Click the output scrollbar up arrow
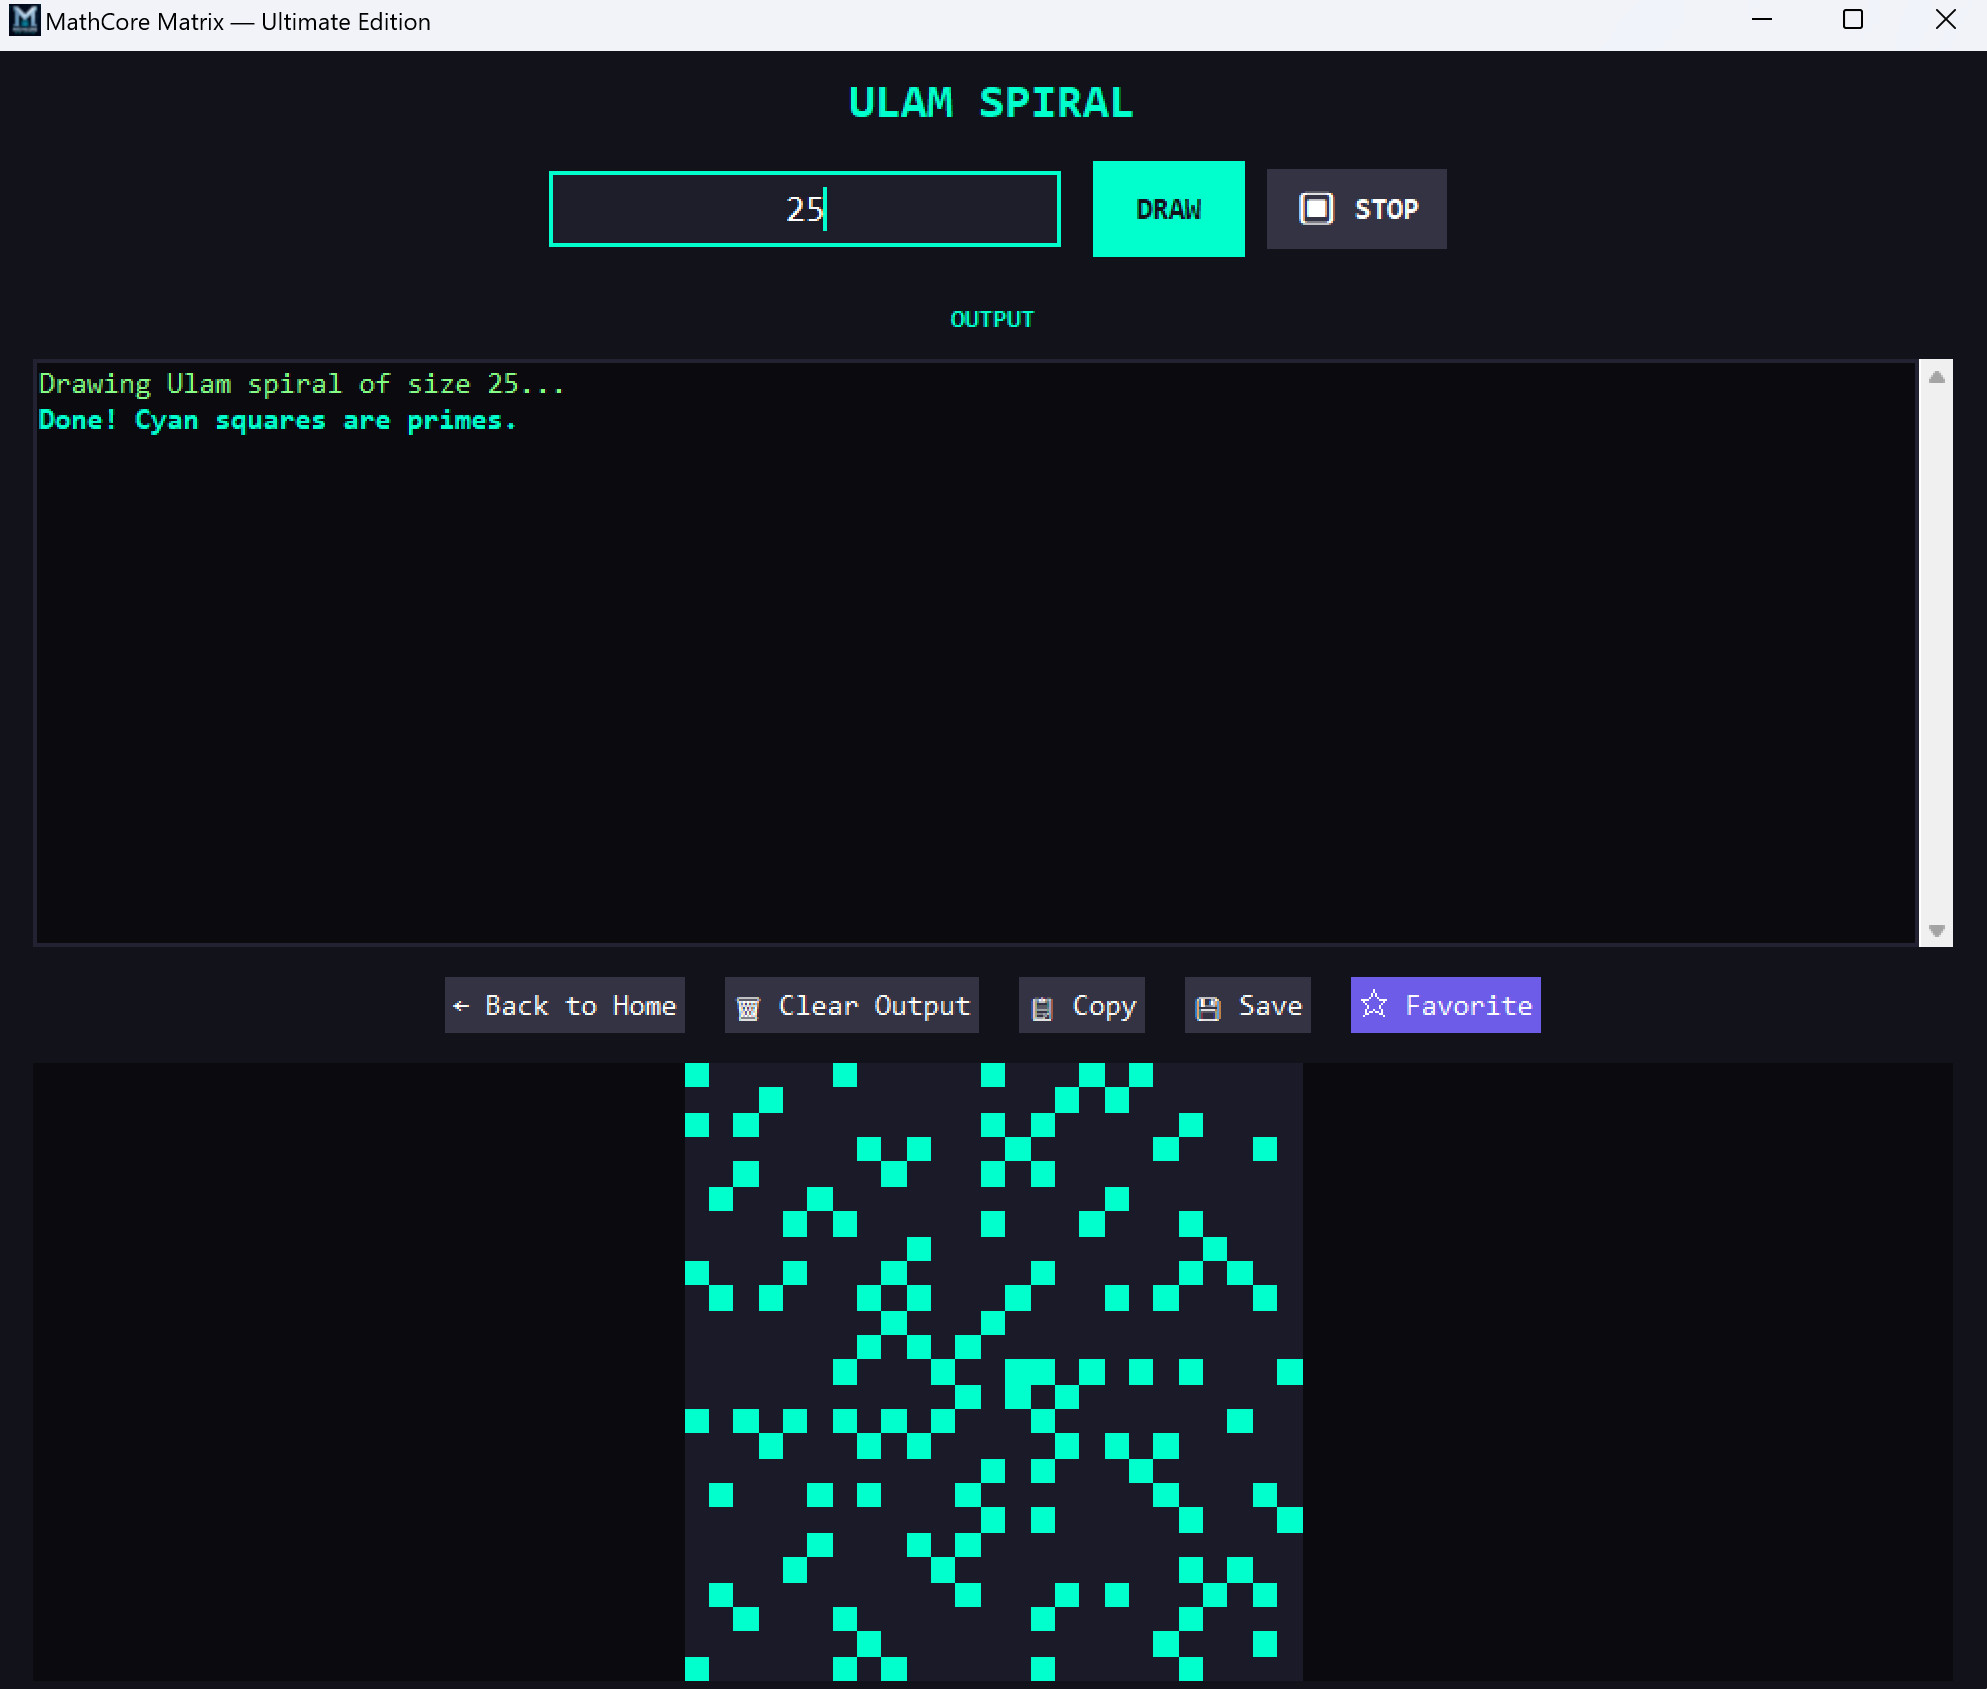1987x1689 pixels. (1937, 377)
